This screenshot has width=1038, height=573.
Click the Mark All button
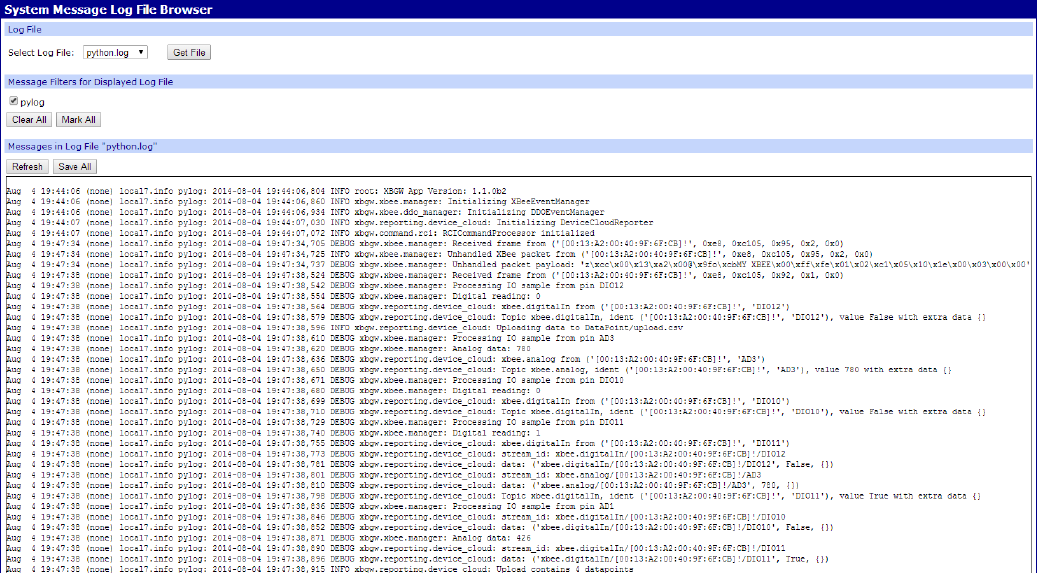click(78, 120)
